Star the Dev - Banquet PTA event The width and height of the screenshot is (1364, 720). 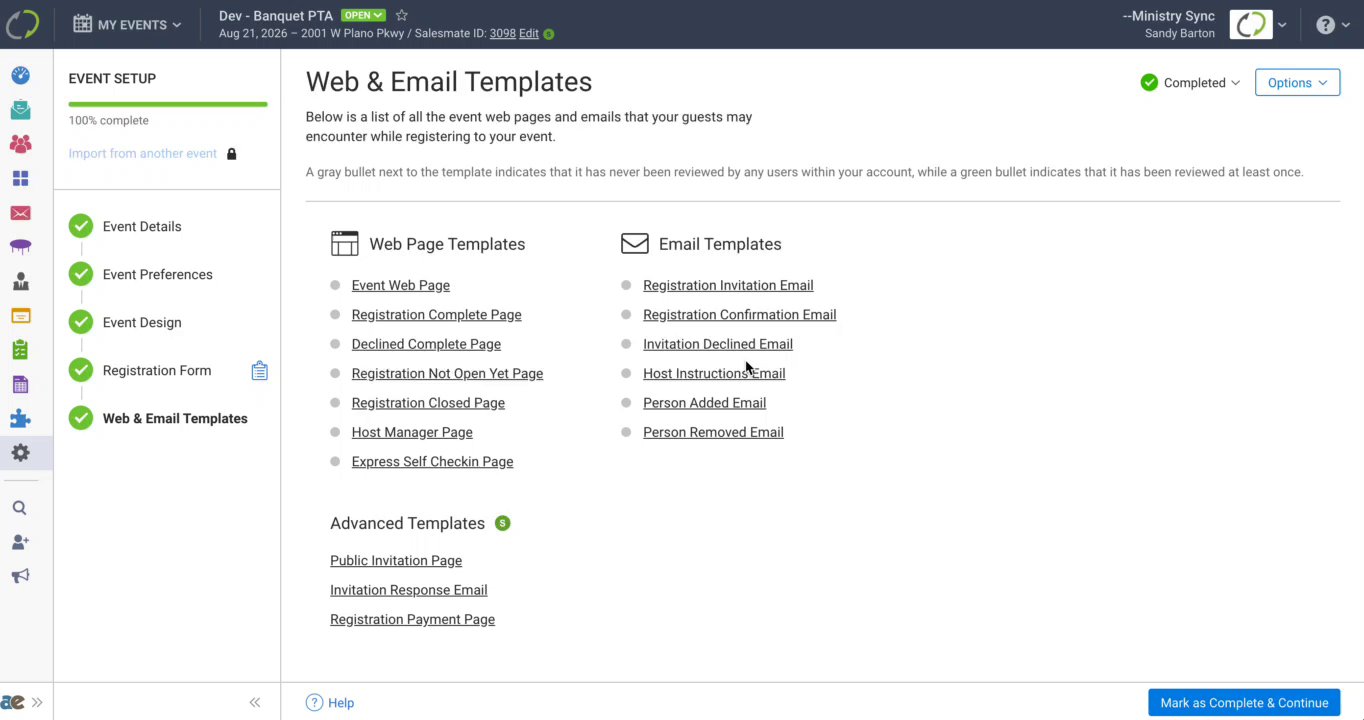click(402, 16)
